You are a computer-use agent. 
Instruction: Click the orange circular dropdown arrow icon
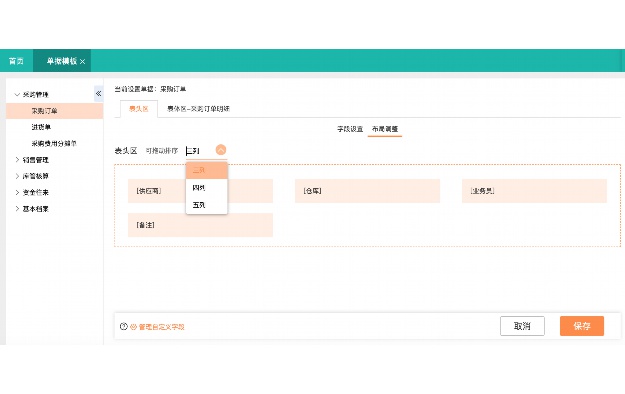[x=221, y=150]
